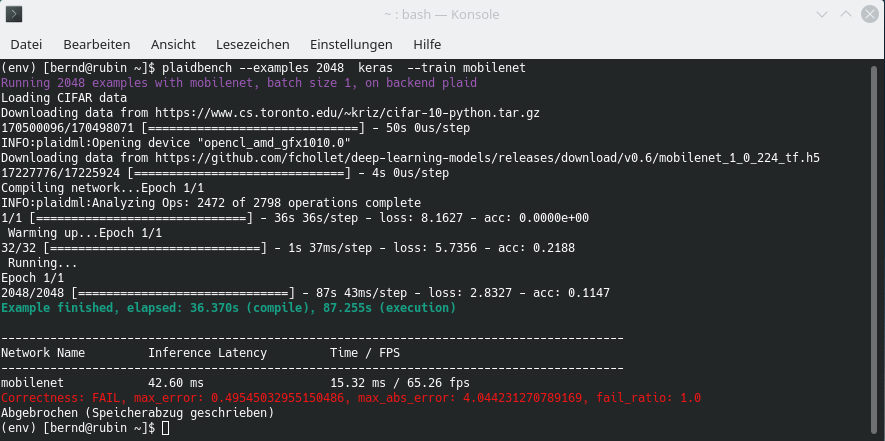Open the Ansicht menu

[x=173, y=45]
